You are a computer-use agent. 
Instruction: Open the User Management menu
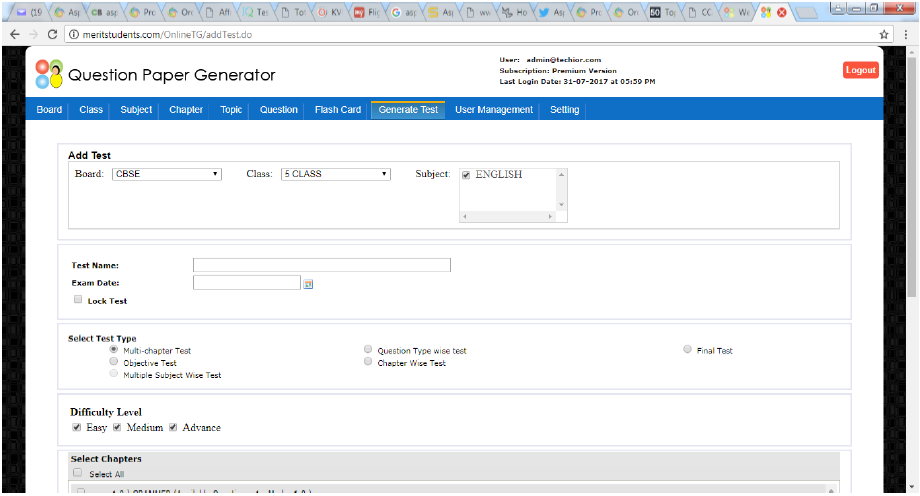click(x=494, y=110)
